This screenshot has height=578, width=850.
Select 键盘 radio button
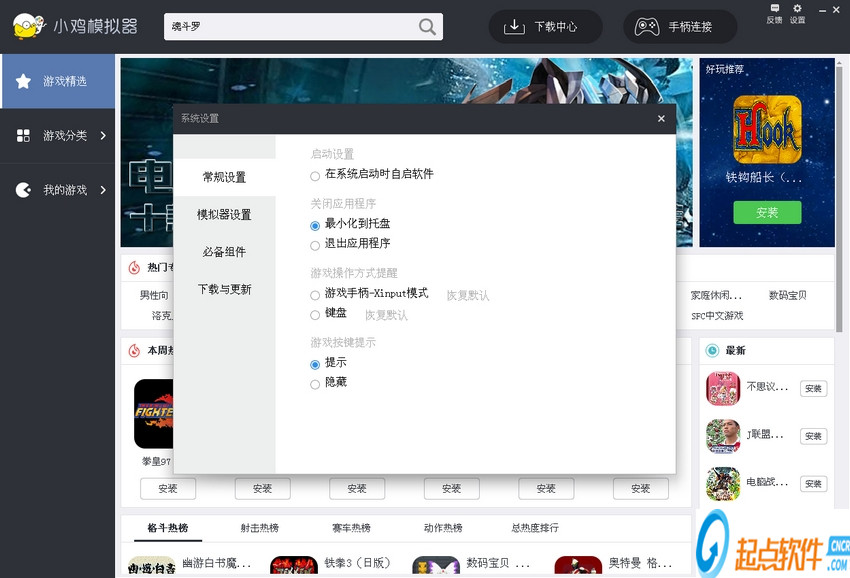tap(315, 315)
